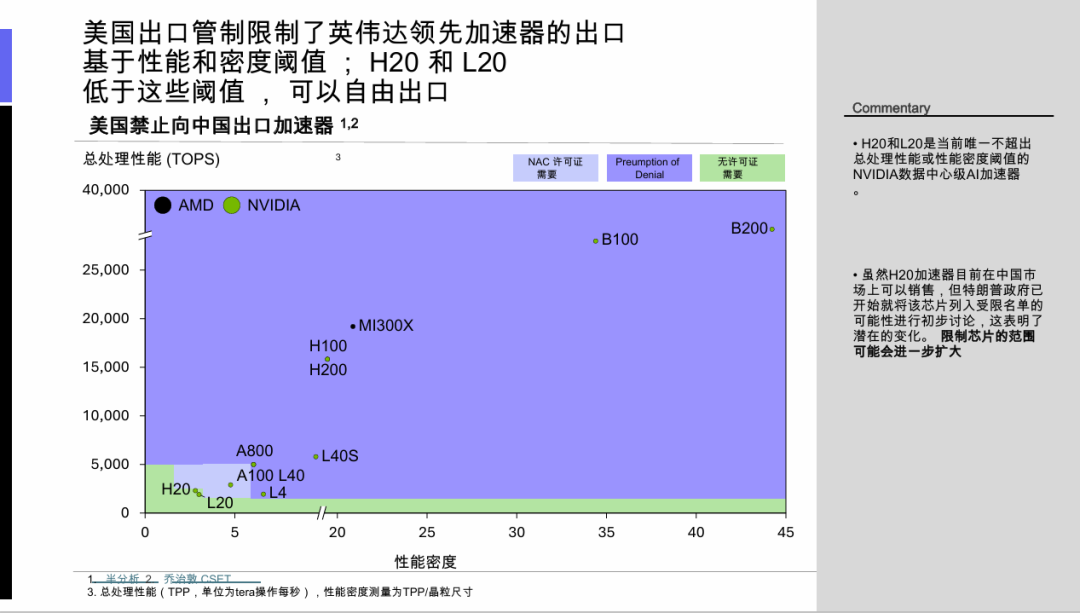
Task: Click the x-axis value 45
Action: pos(785,532)
